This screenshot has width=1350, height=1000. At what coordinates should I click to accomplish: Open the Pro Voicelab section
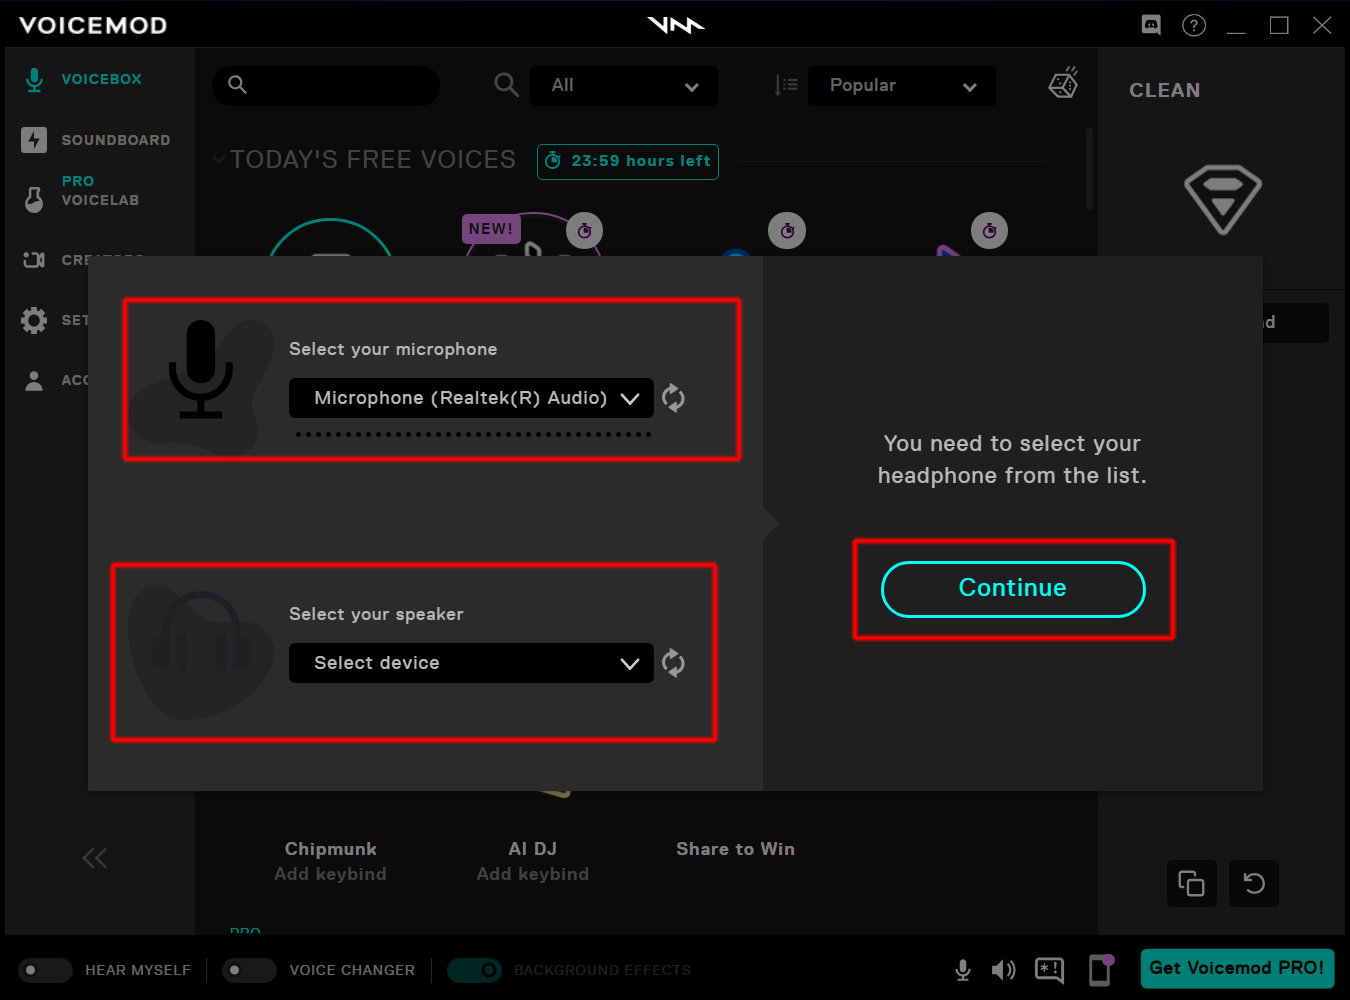82,191
